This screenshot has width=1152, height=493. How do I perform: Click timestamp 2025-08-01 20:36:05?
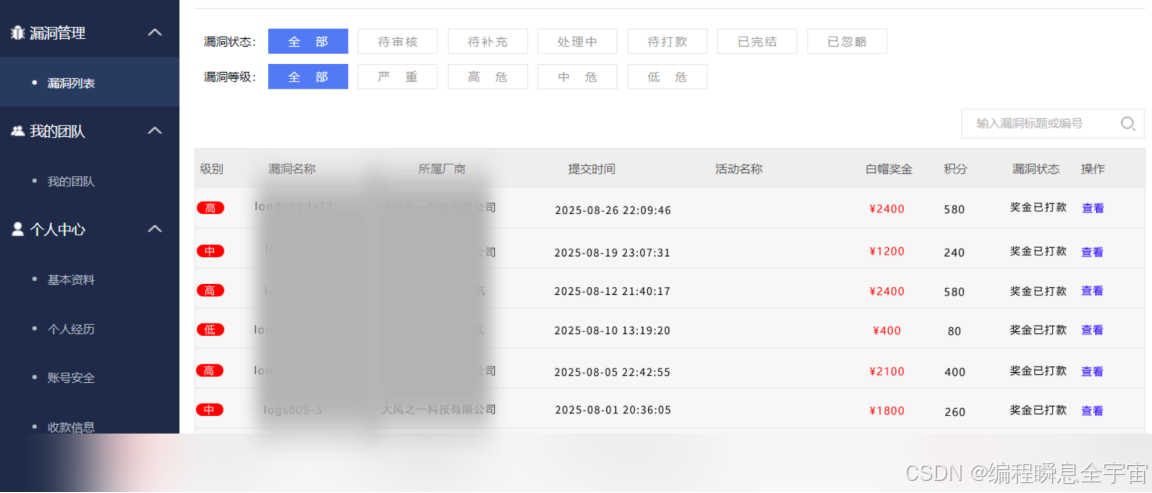tap(613, 410)
